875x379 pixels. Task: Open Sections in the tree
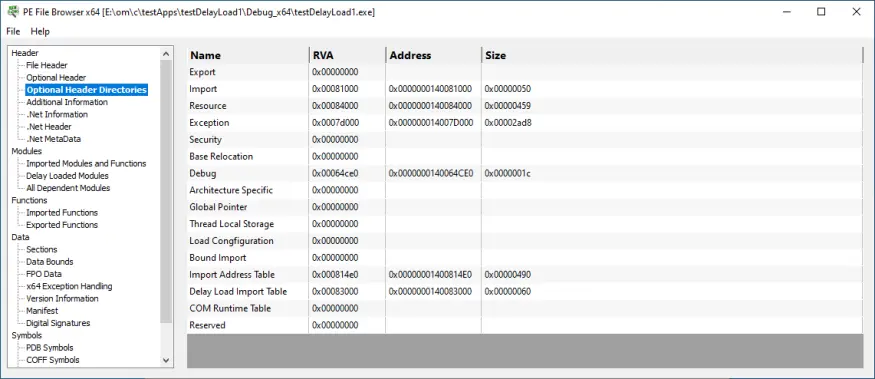tap(42, 250)
